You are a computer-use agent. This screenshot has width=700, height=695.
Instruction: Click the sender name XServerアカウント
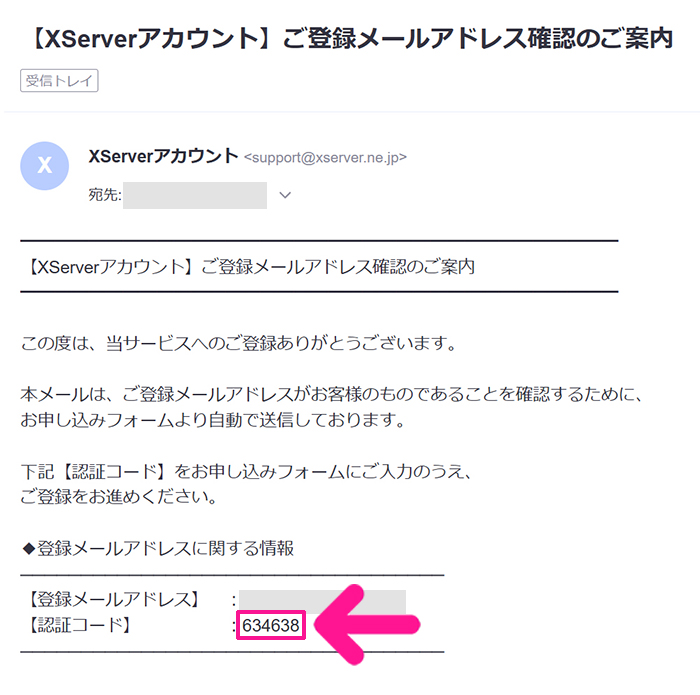pyautogui.click(x=163, y=156)
